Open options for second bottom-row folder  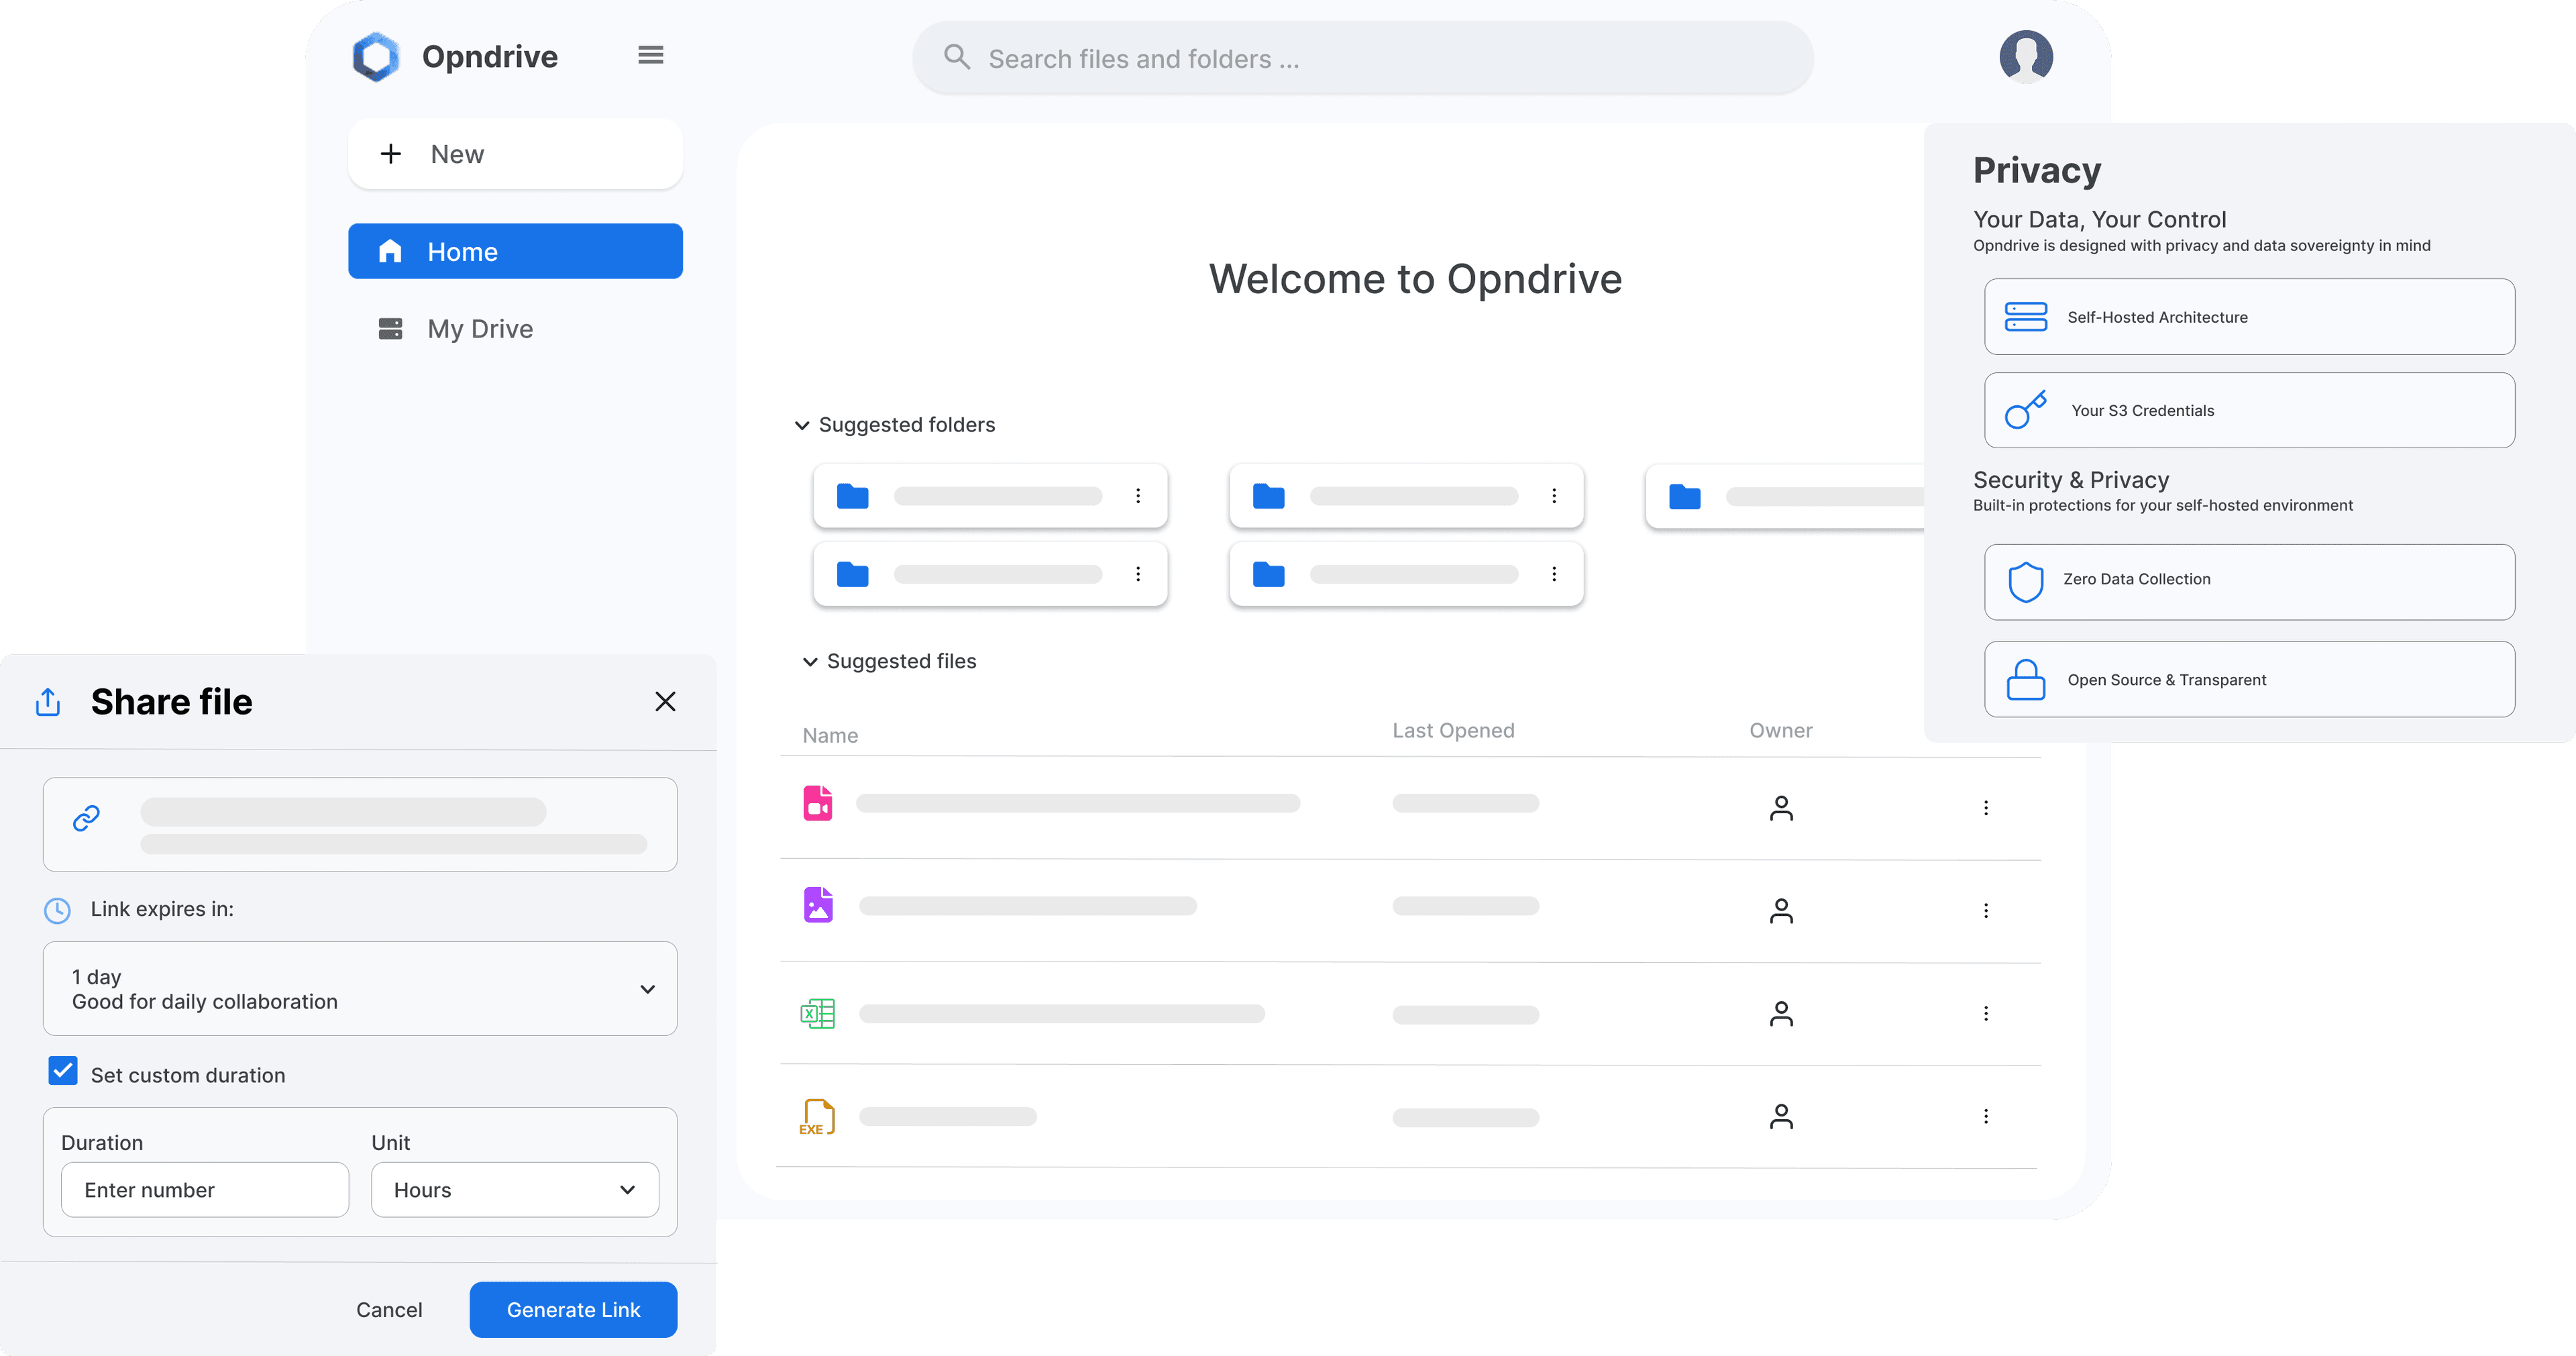(x=1554, y=574)
